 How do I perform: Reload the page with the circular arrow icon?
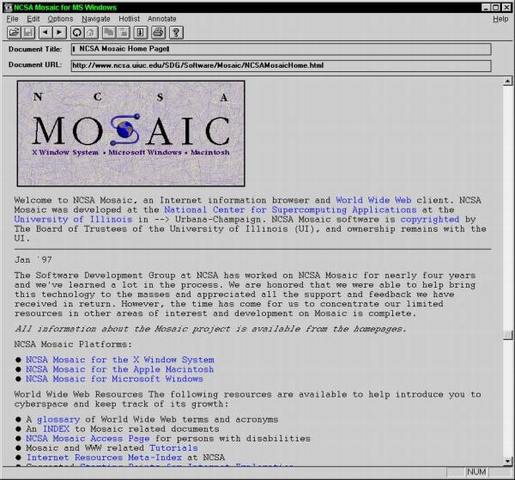click(x=77, y=33)
